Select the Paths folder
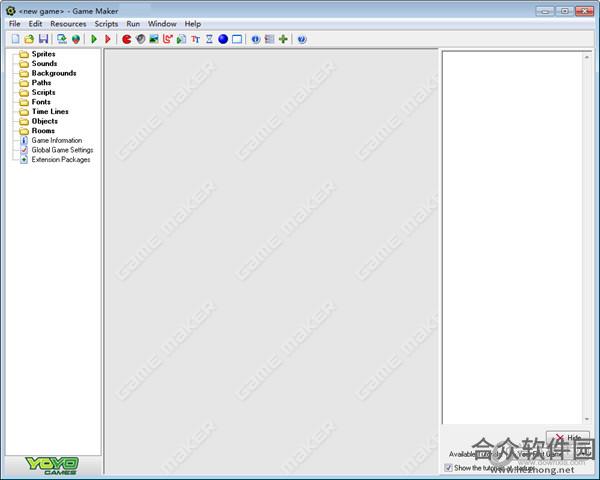 [41, 83]
